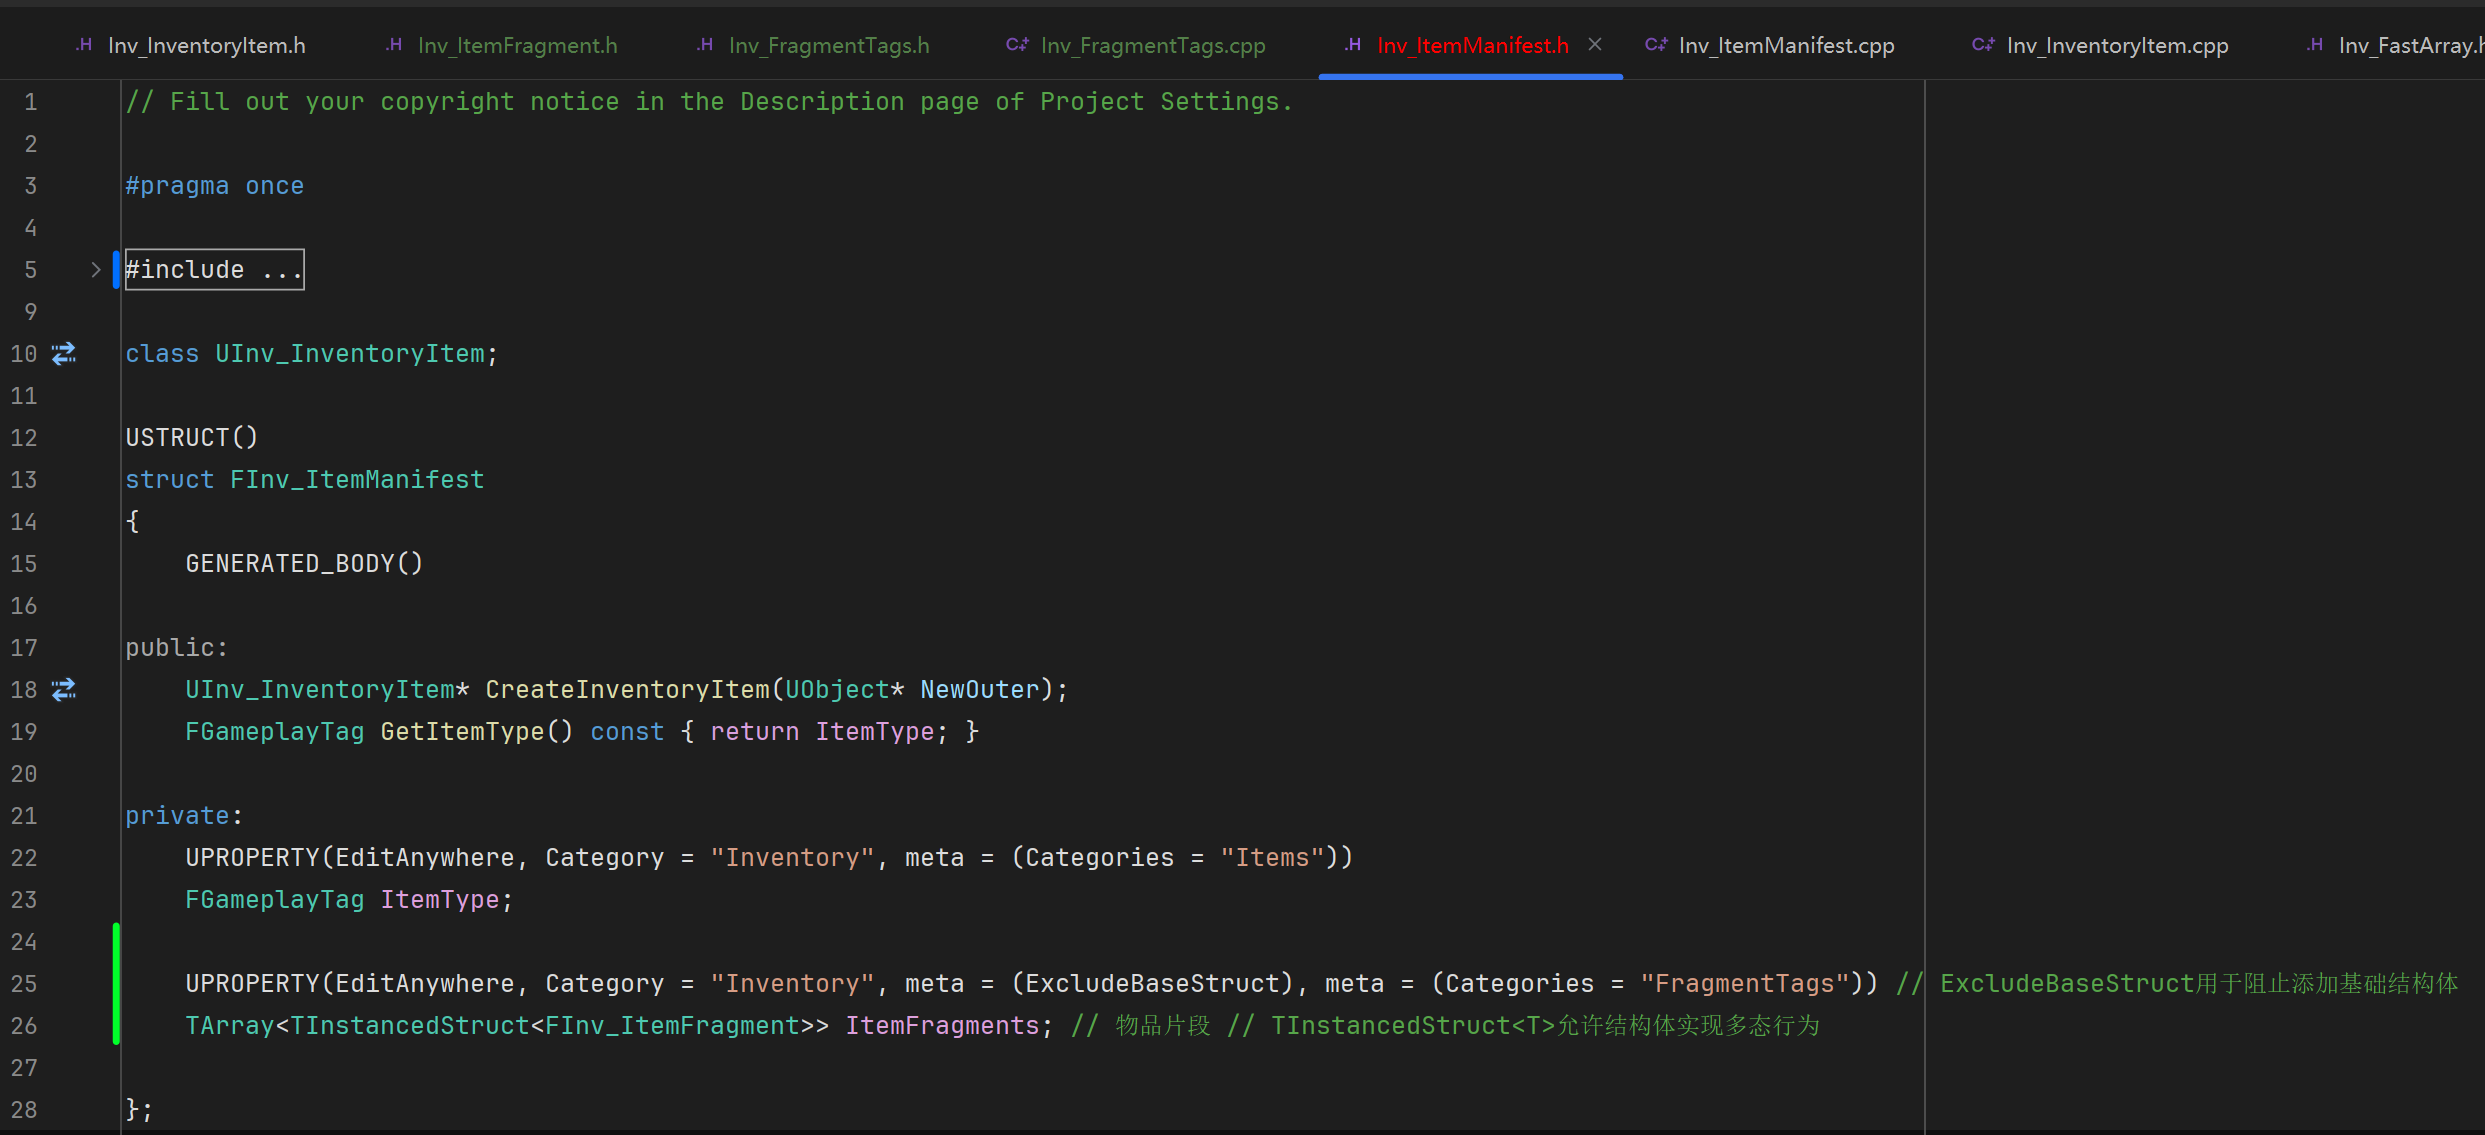Open the Inv_ItemManifest.cpp tab
Screen dimensions: 2485x1135
click(x=1786, y=46)
